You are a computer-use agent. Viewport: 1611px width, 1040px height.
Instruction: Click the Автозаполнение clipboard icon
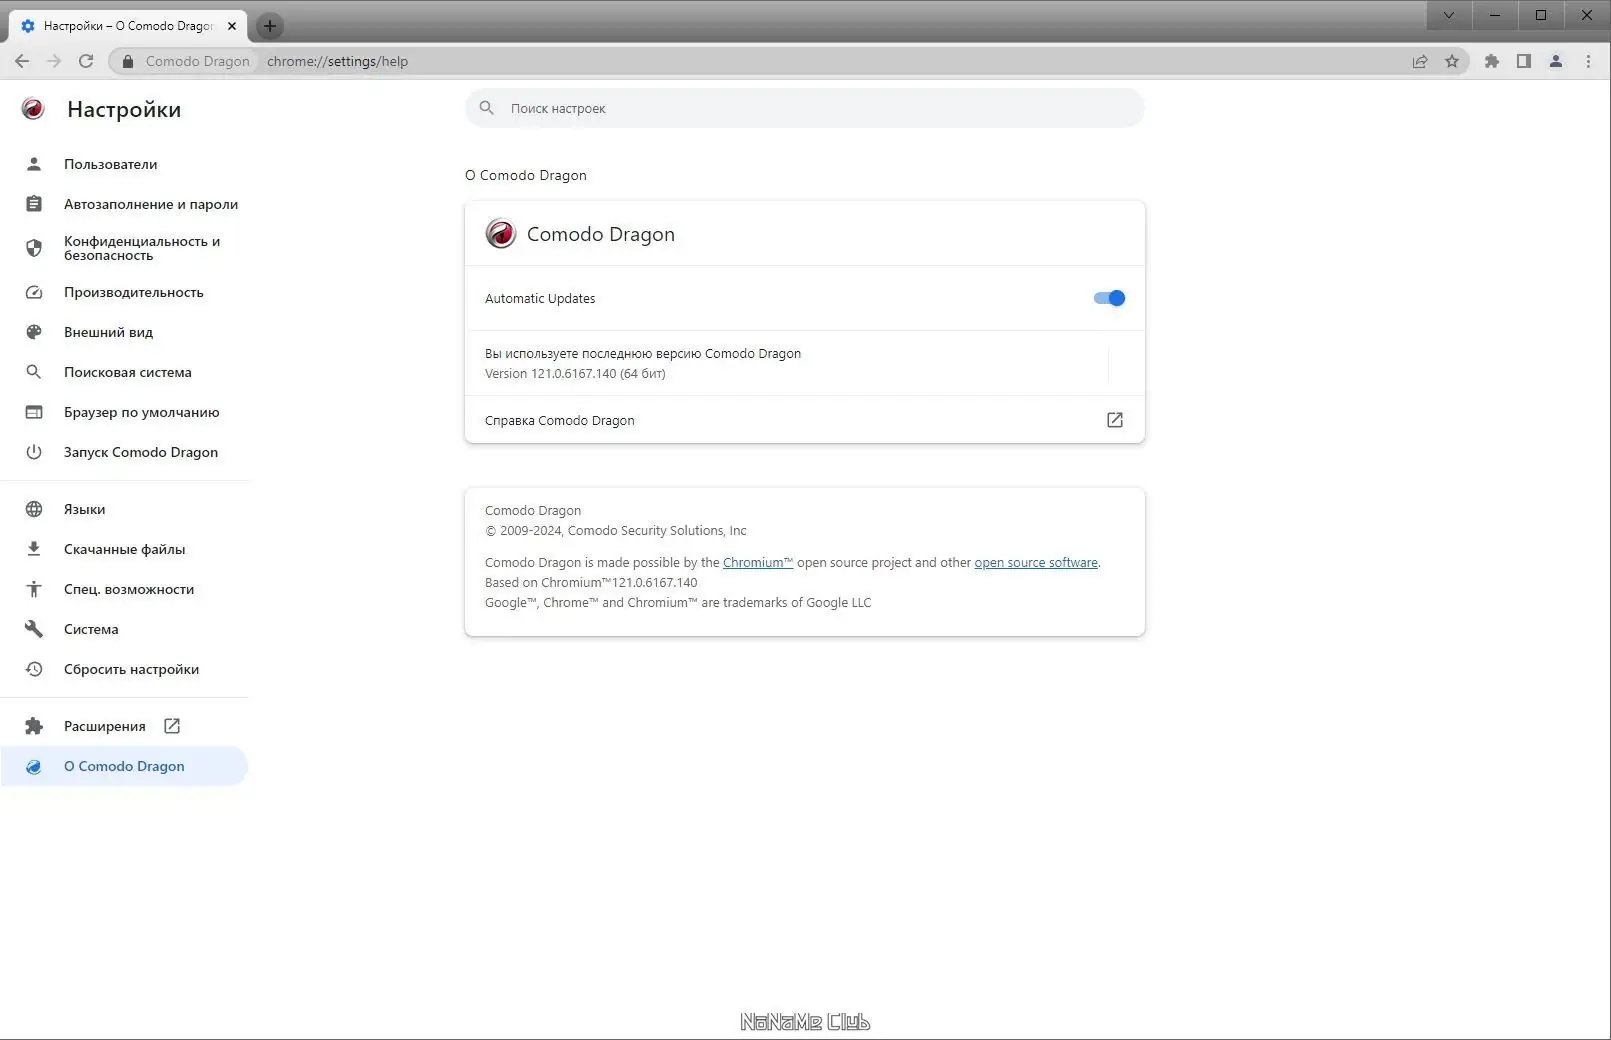(x=34, y=204)
